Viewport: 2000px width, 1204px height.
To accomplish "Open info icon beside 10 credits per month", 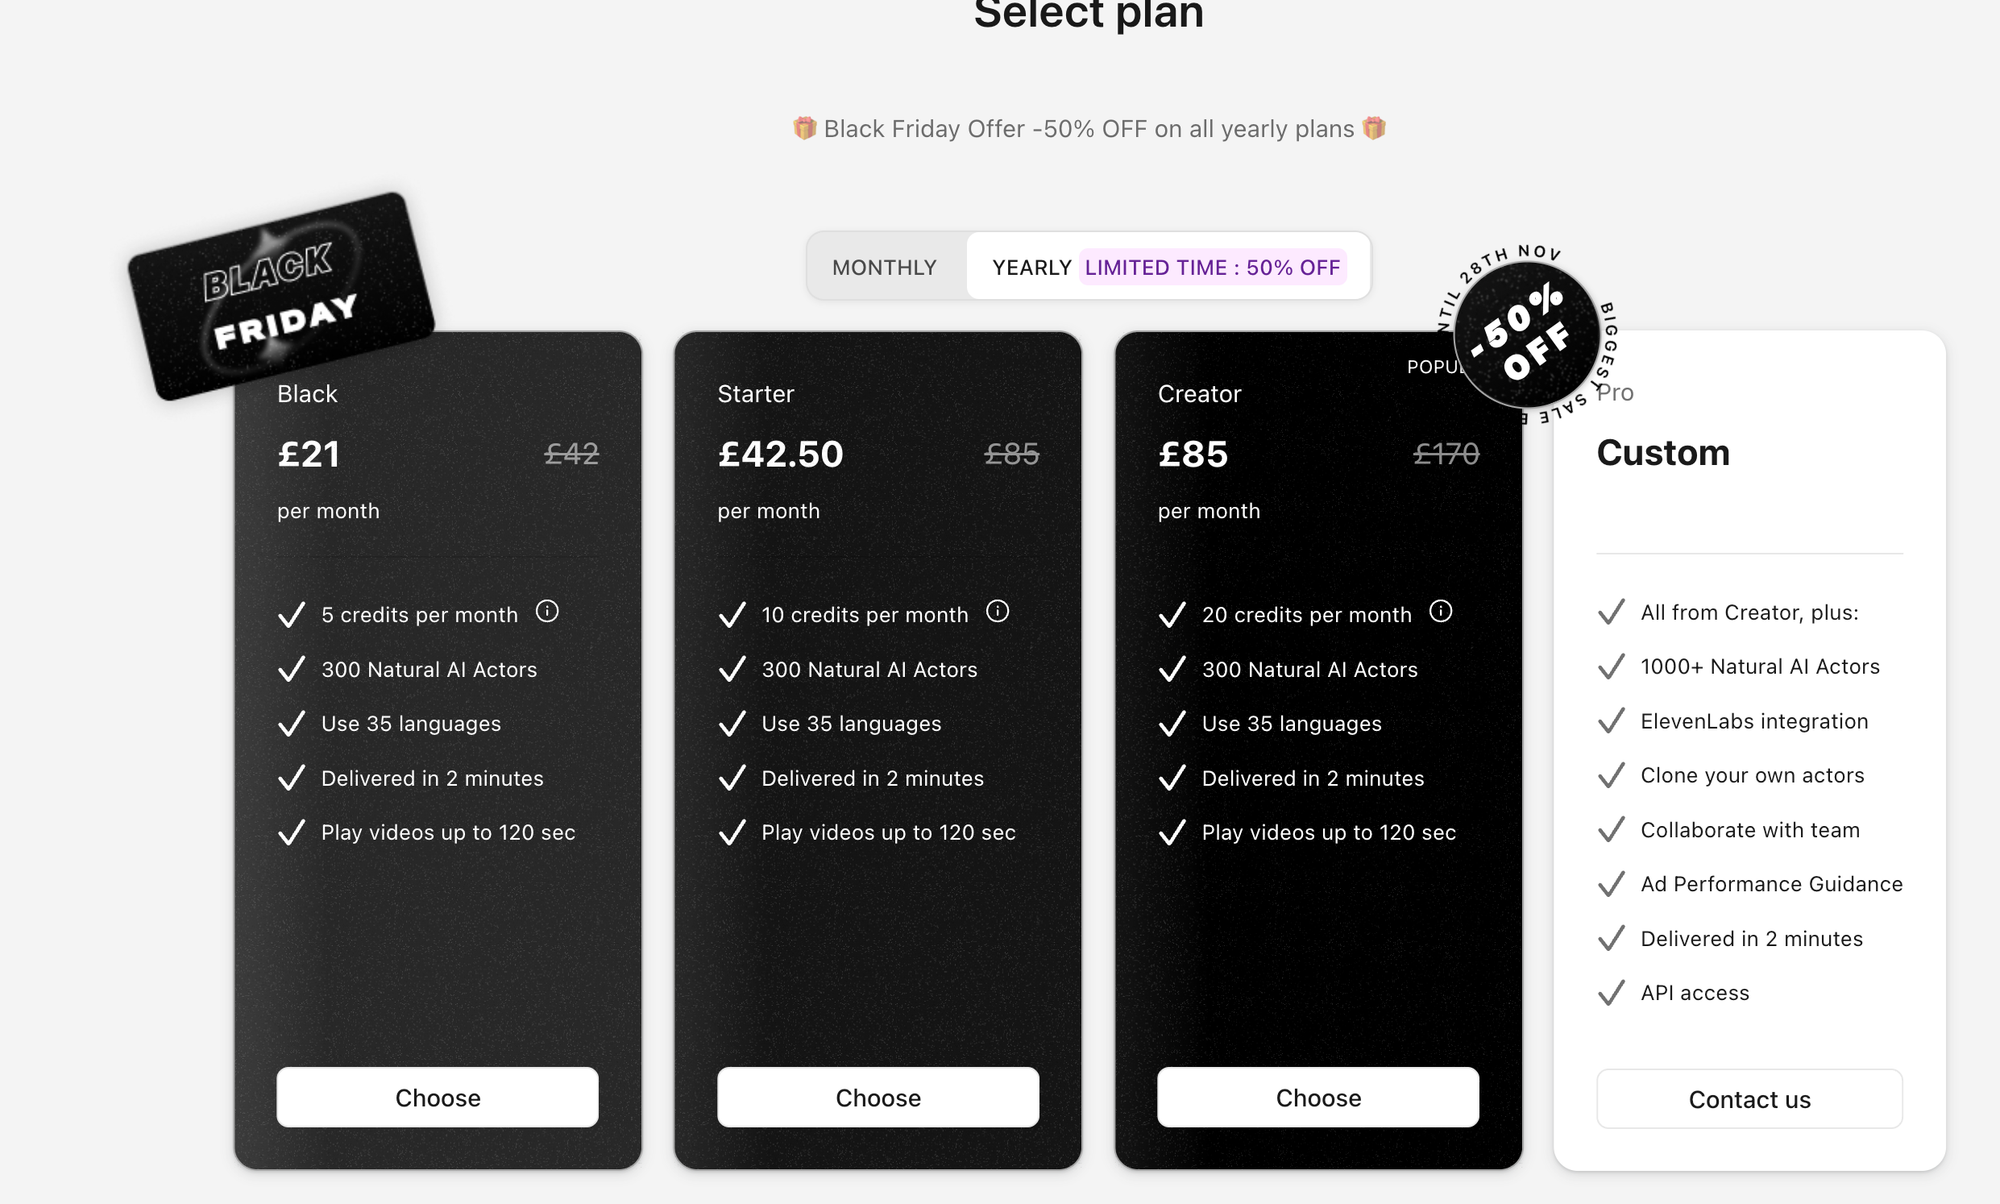I will [x=998, y=611].
